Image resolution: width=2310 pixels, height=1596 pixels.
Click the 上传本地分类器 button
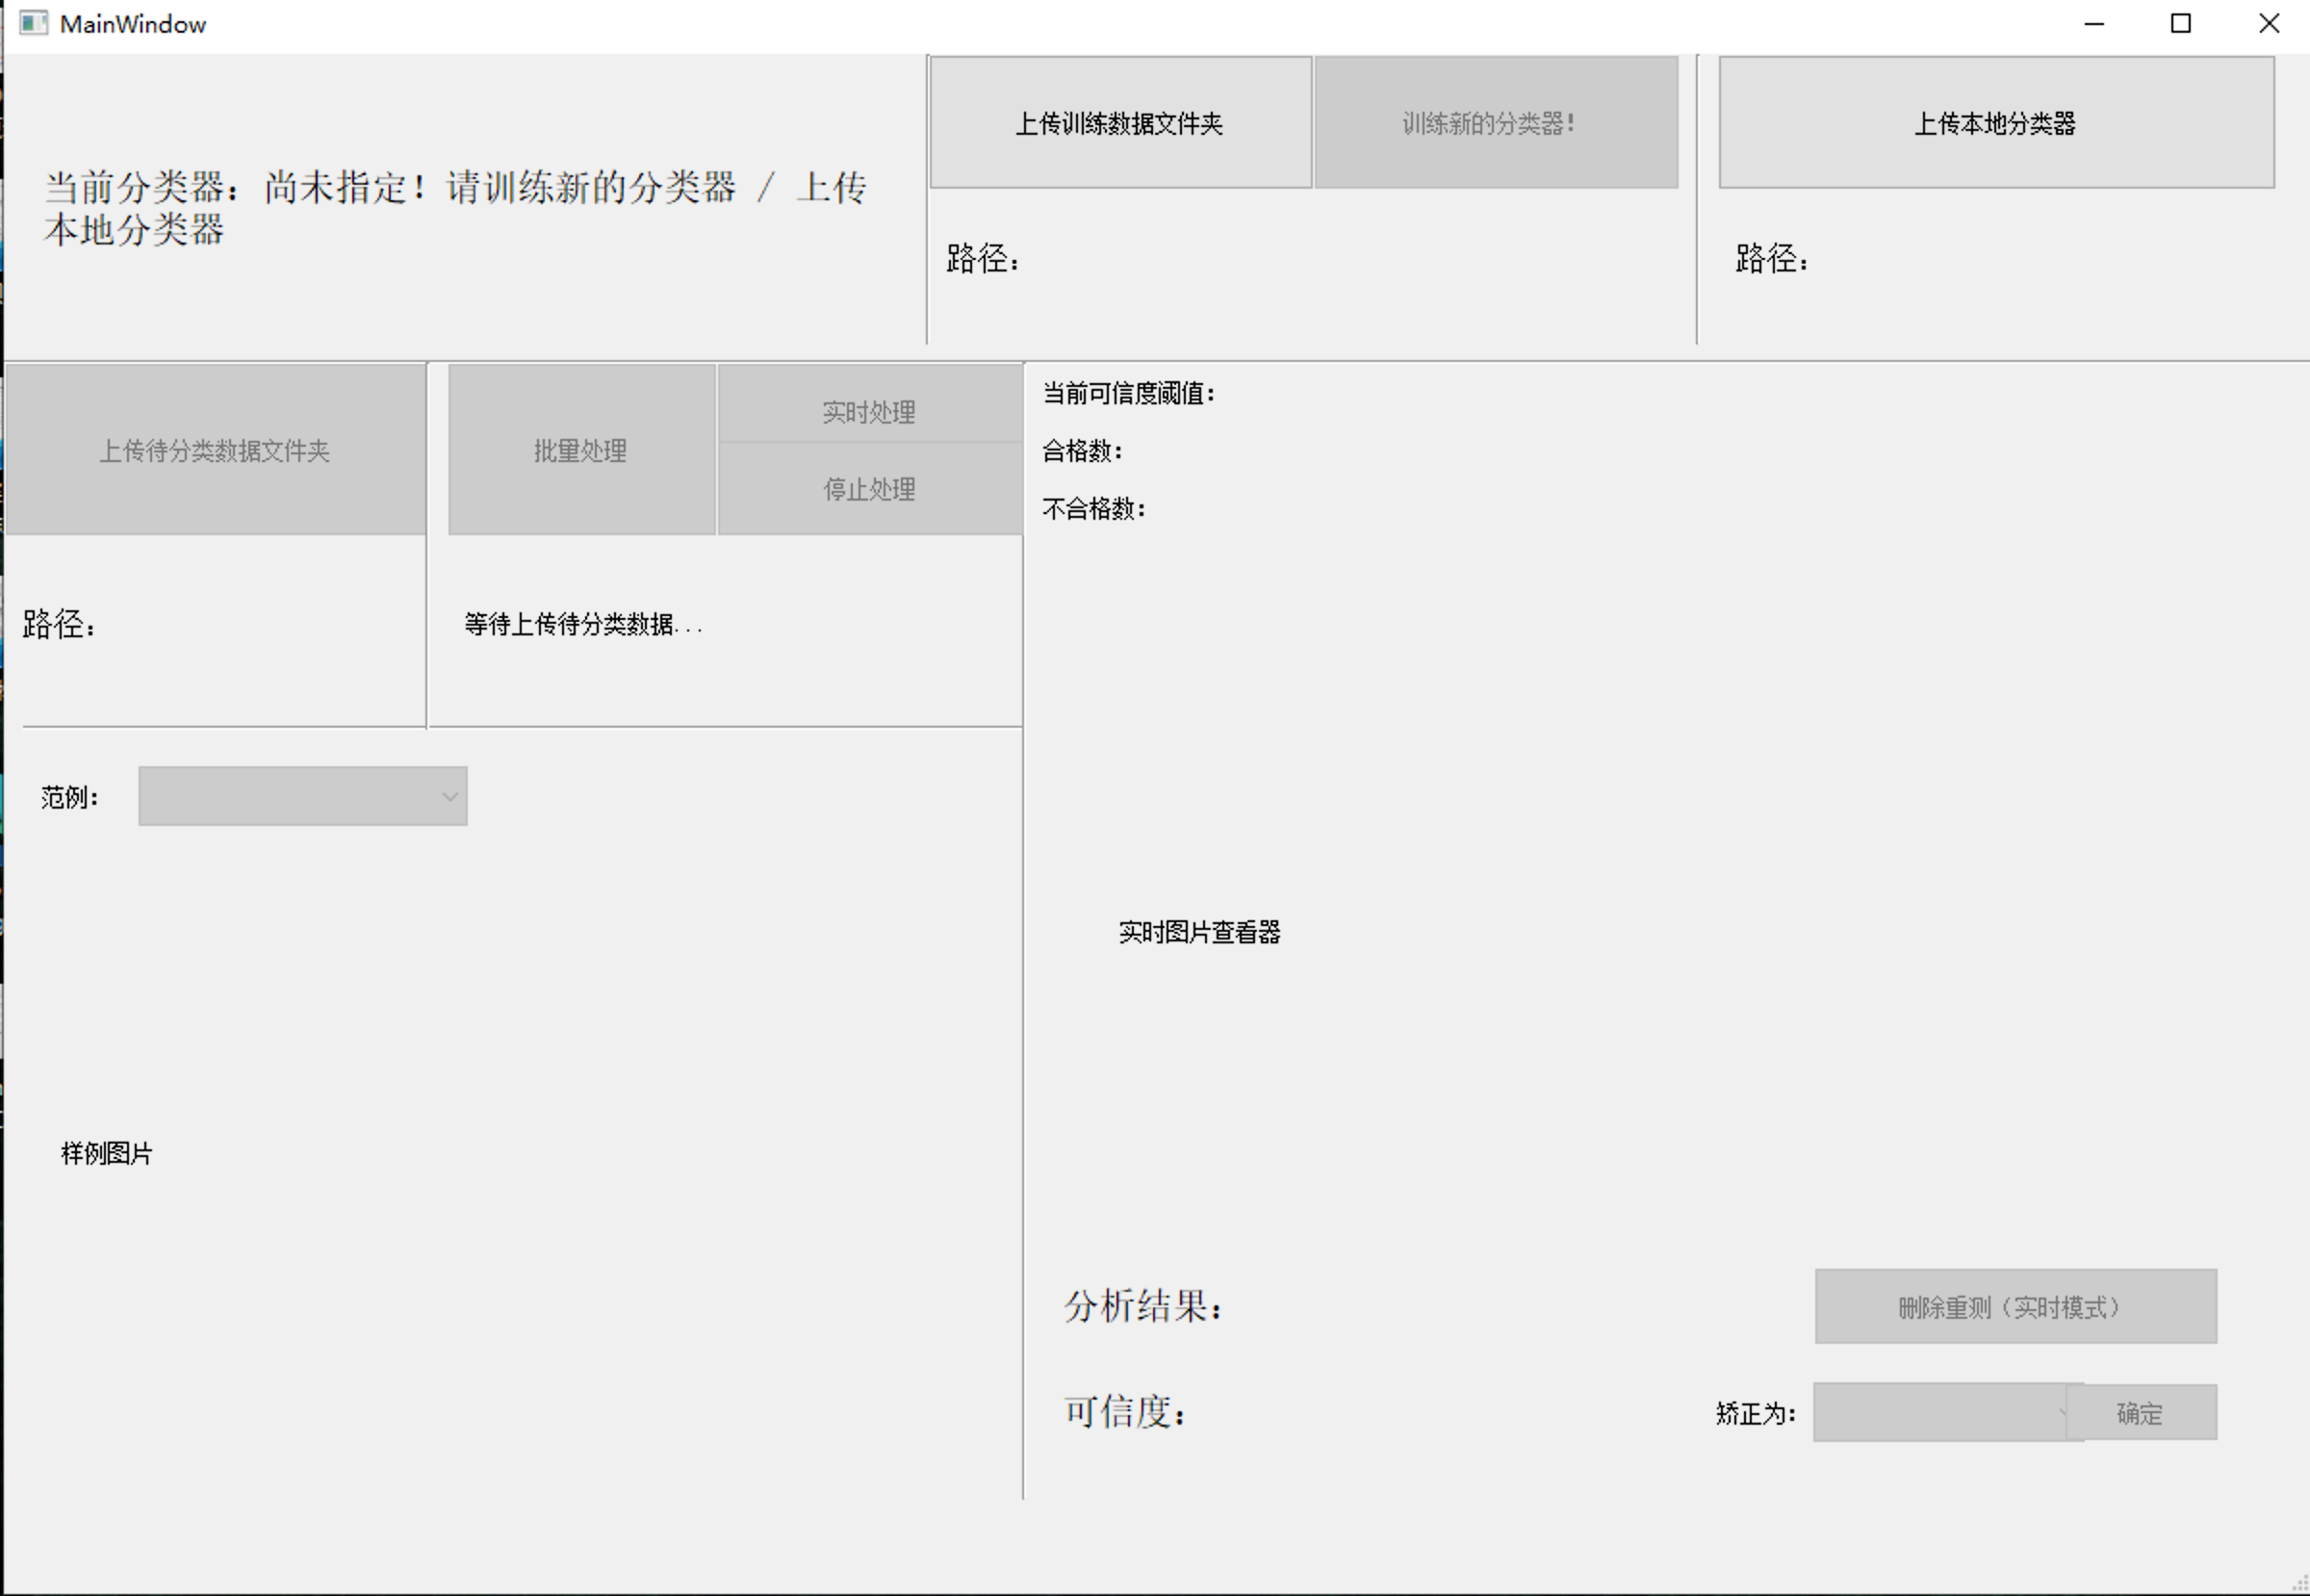point(1993,123)
